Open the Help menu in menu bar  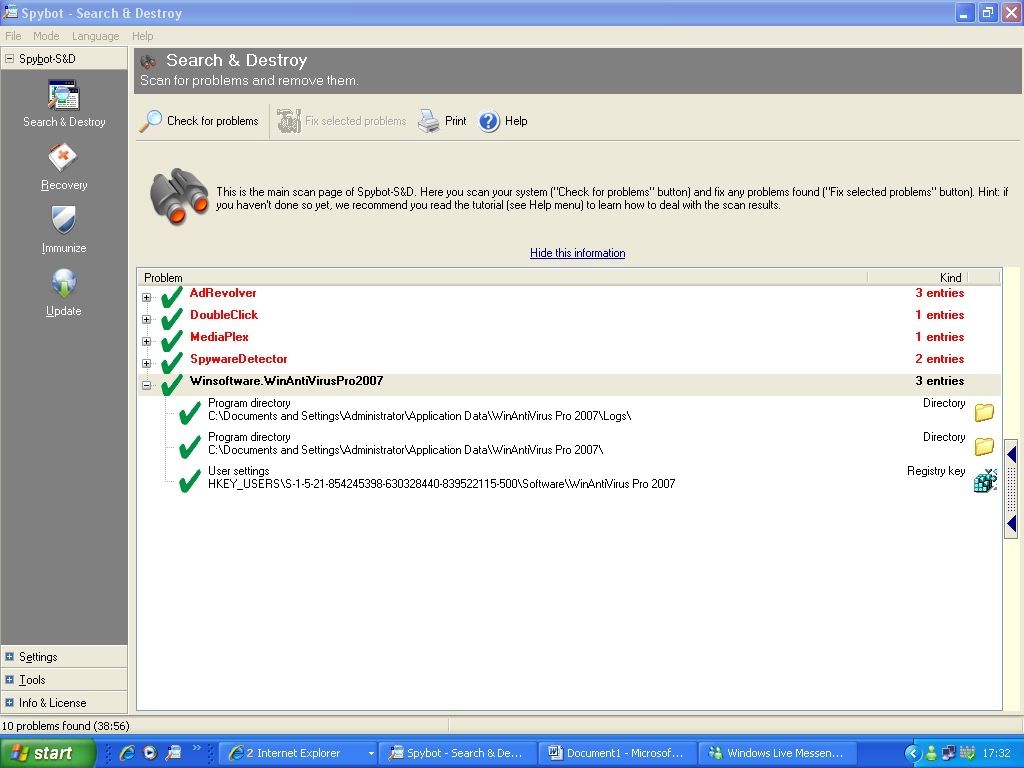[x=142, y=36]
